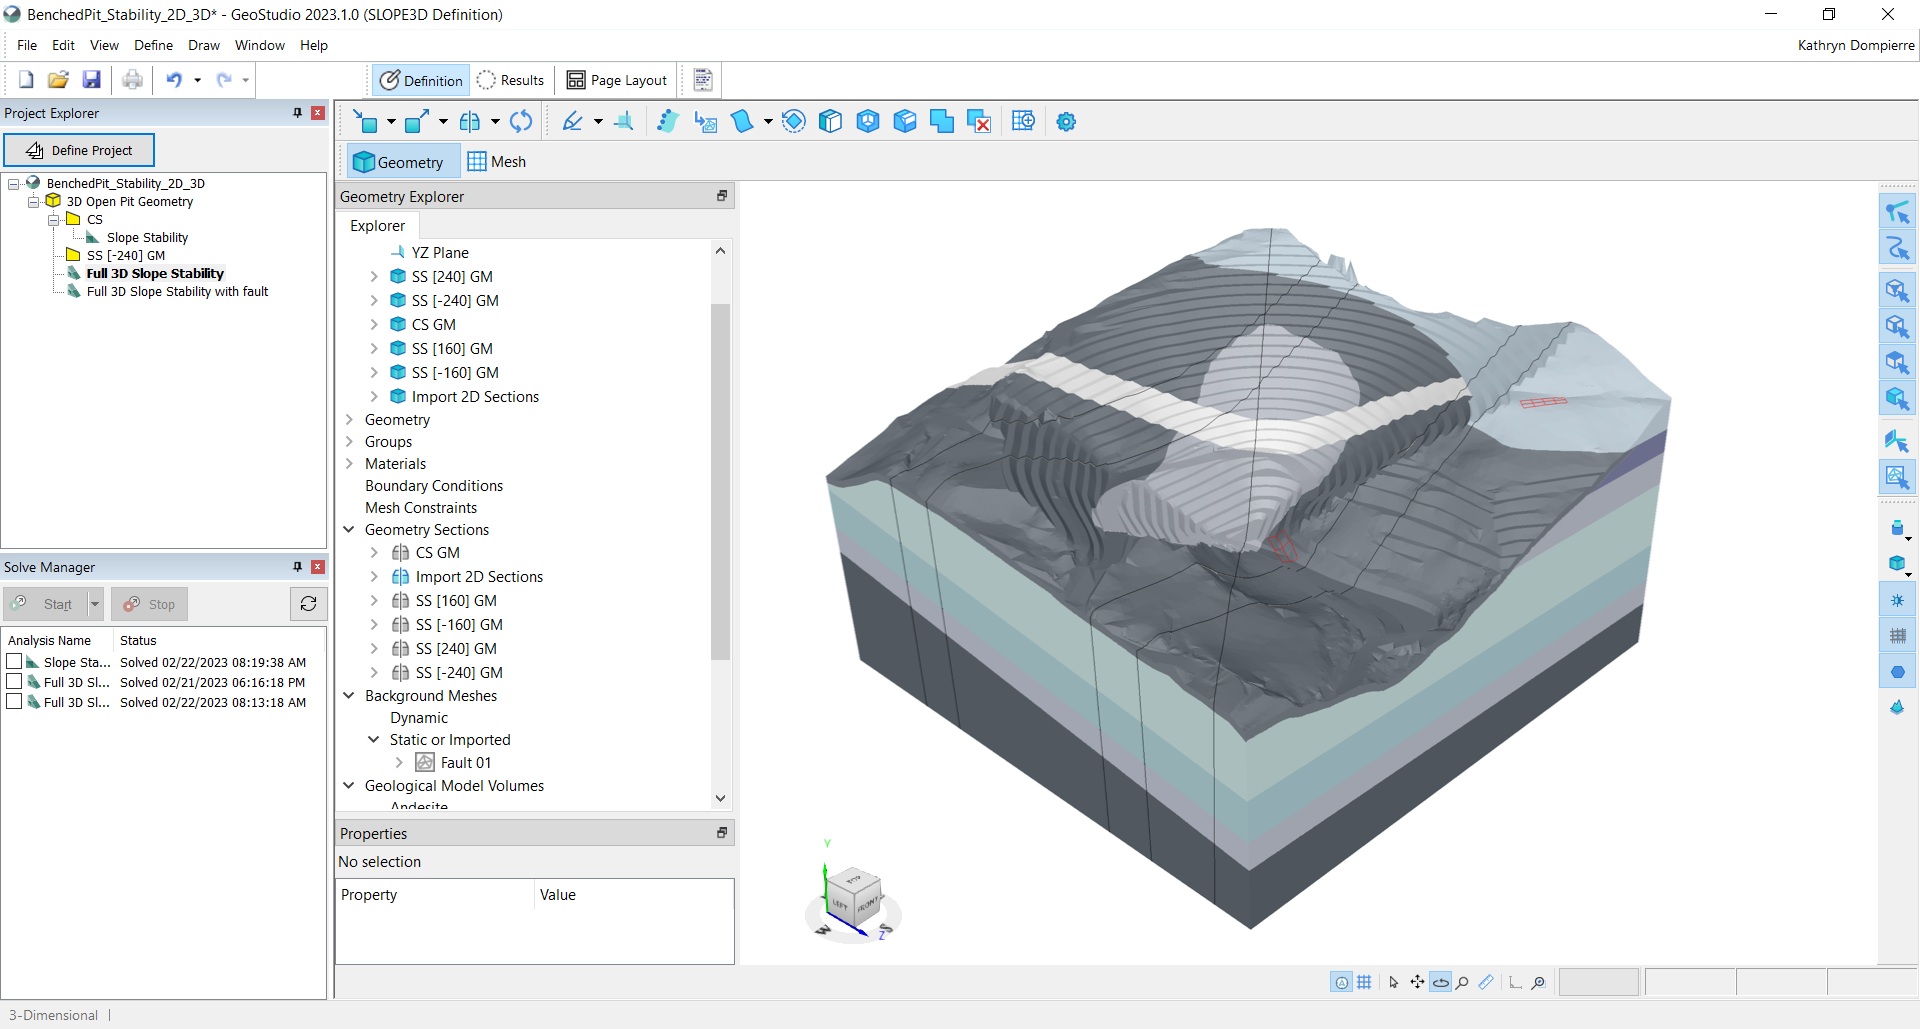
Task: Enable the last Full 3D Sl... checkbox
Action: tap(14, 702)
